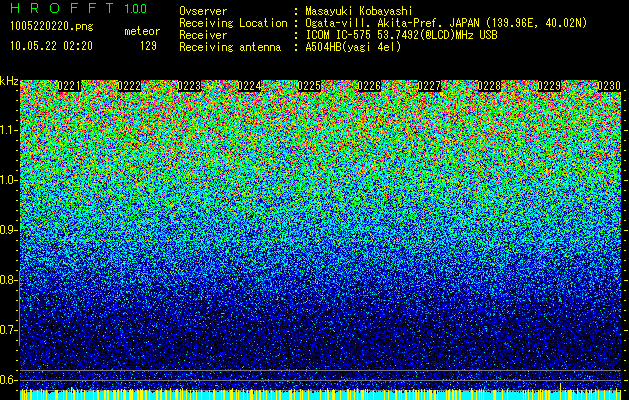Screen dimensions: 629x400
Task: Click the meteor count 129
Action: (x=148, y=46)
